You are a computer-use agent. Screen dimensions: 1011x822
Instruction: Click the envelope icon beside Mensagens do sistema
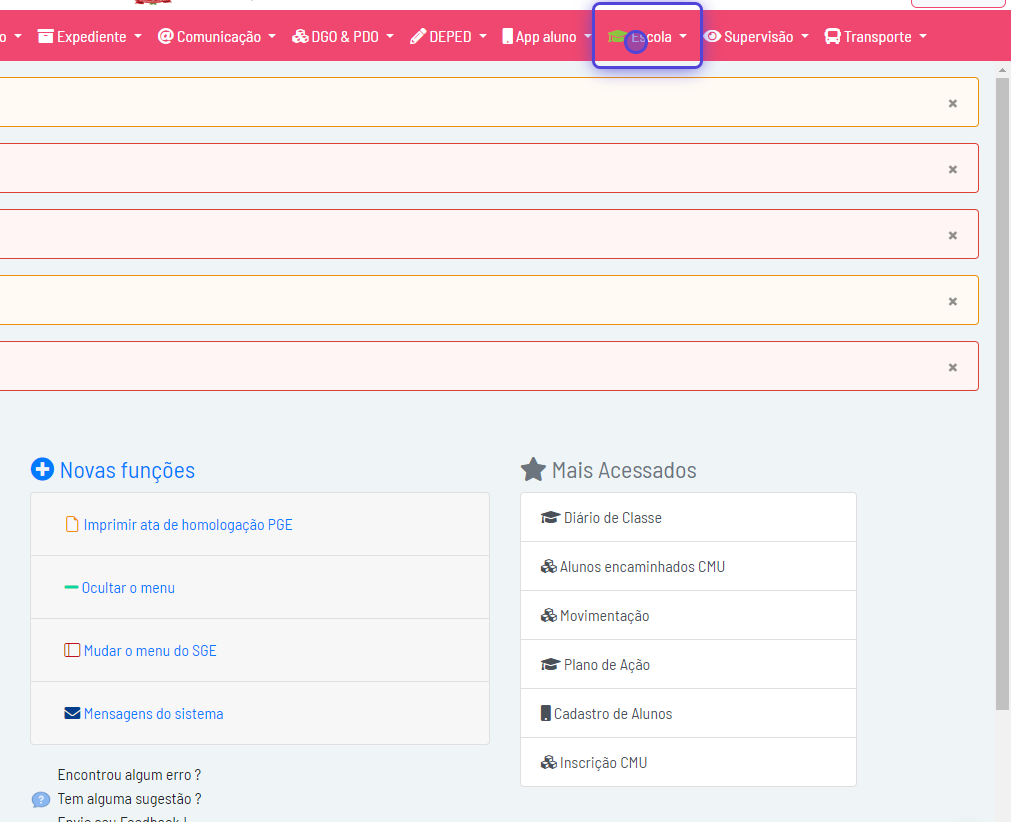72,713
